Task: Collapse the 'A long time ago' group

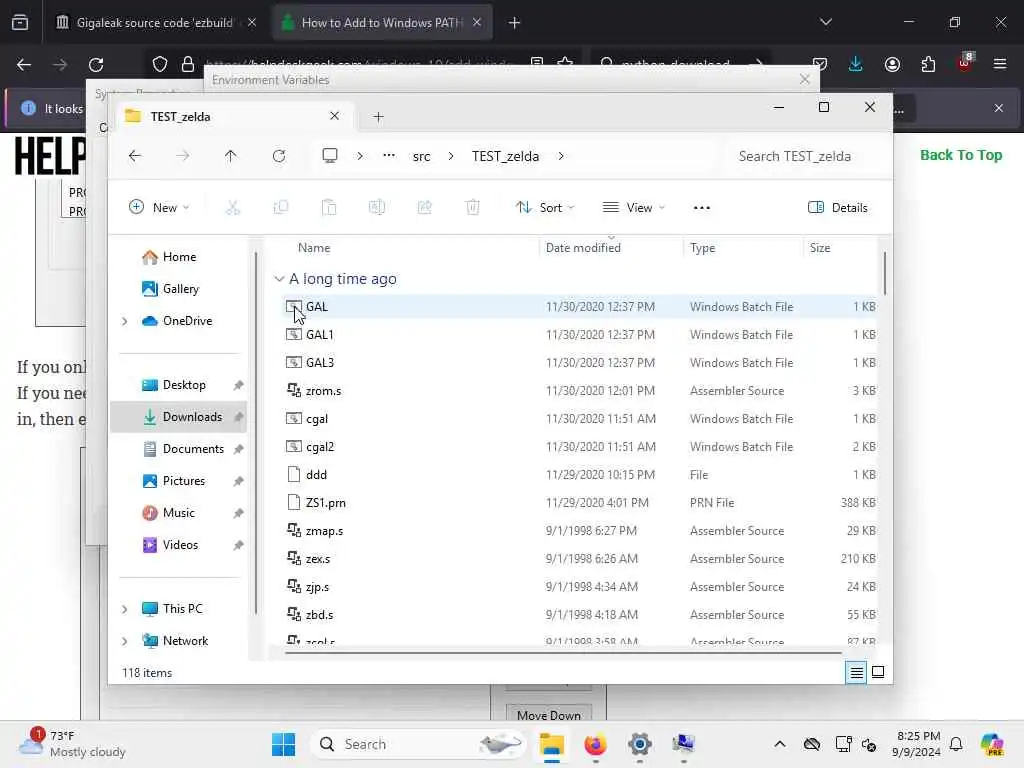Action: [279, 279]
